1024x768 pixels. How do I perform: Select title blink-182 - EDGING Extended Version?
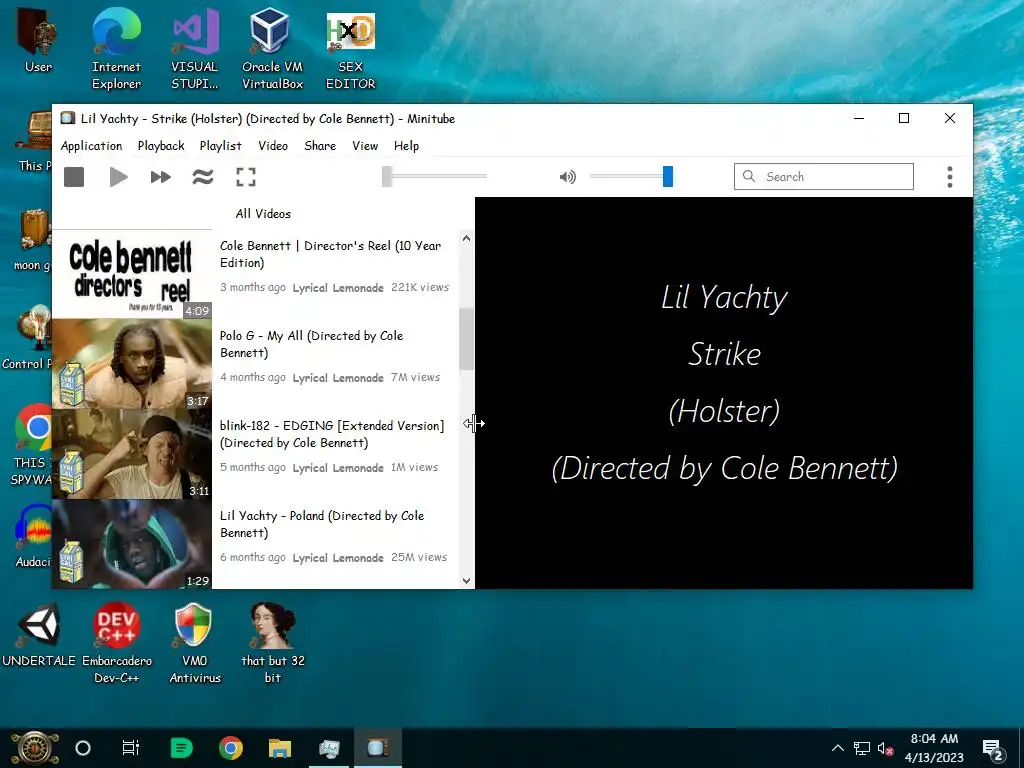tap(332, 434)
